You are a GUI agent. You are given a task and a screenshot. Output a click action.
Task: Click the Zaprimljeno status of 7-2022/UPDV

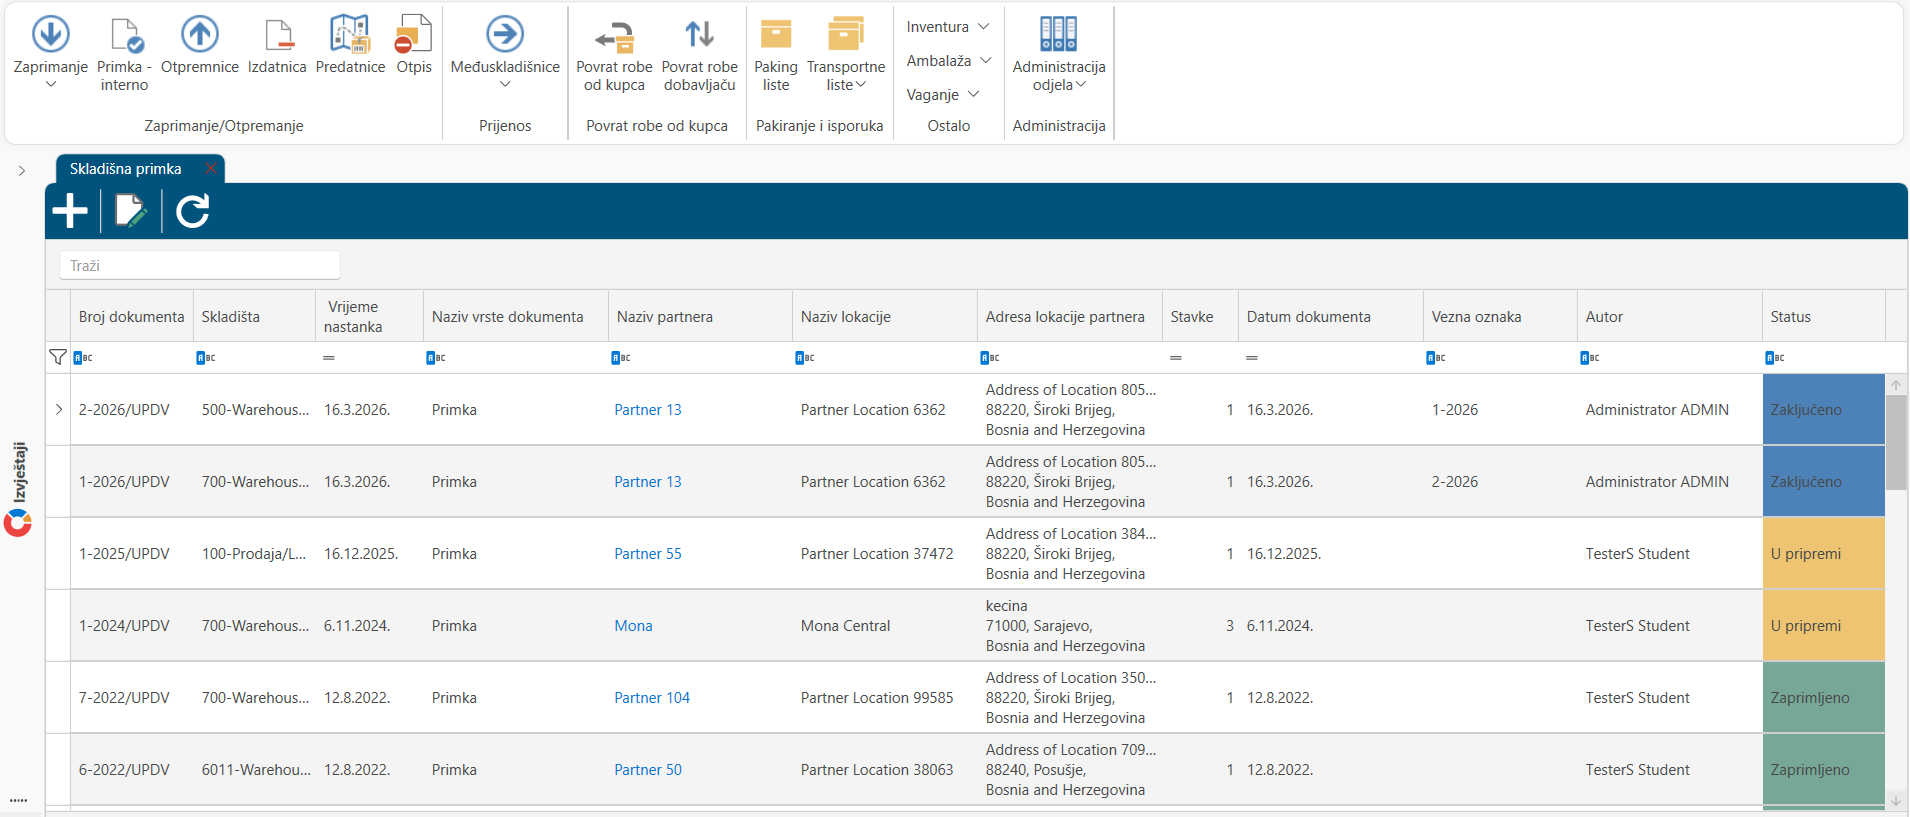[1823, 697]
